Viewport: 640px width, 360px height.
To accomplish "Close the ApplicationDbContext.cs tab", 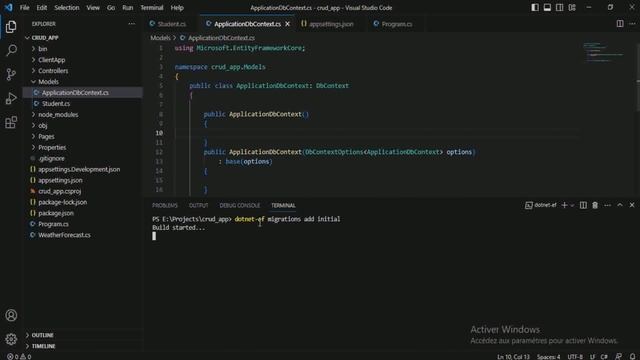I will point(287,24).
